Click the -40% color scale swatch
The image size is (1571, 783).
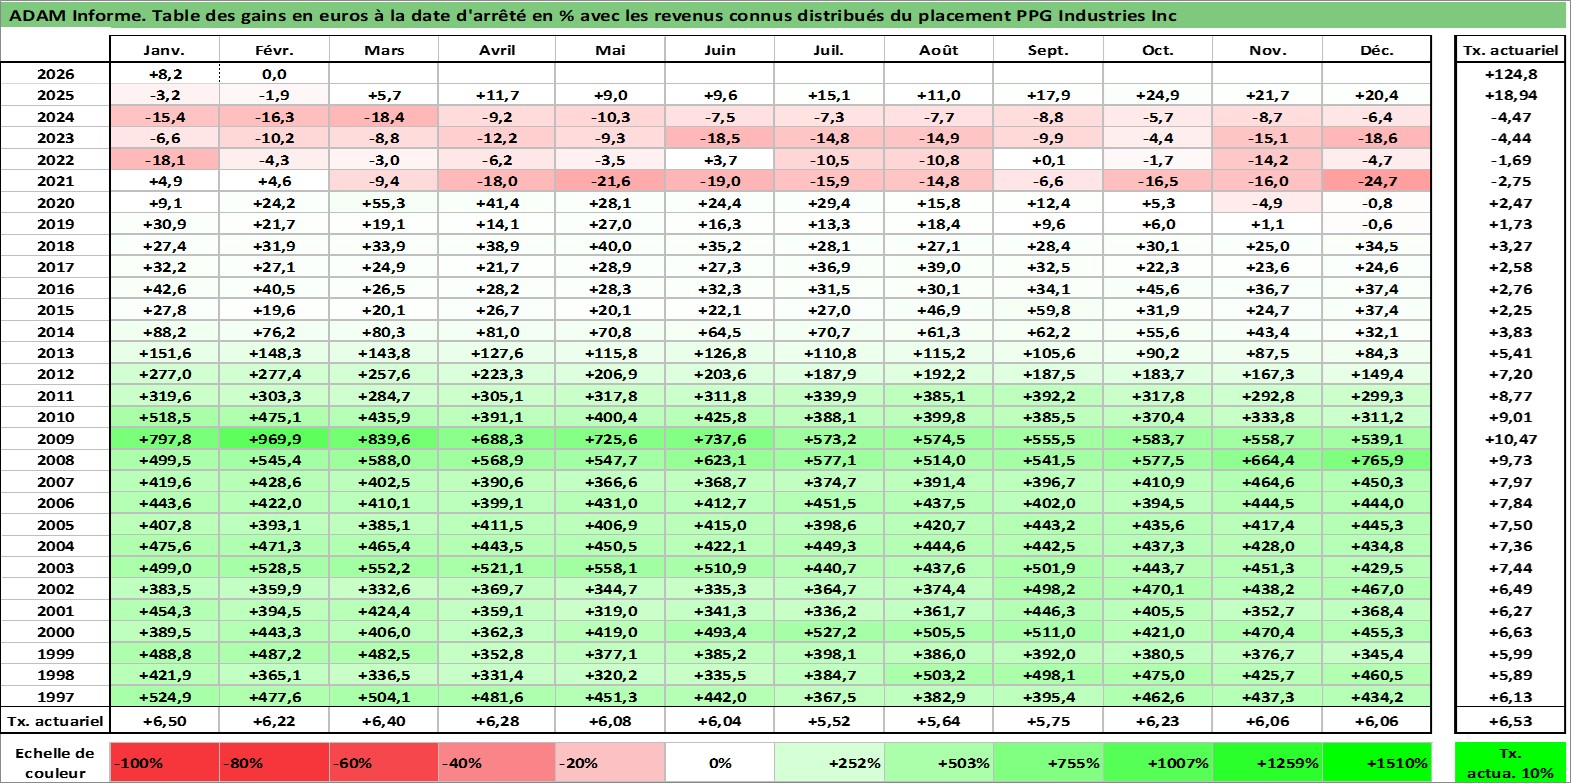click(497, 762)
